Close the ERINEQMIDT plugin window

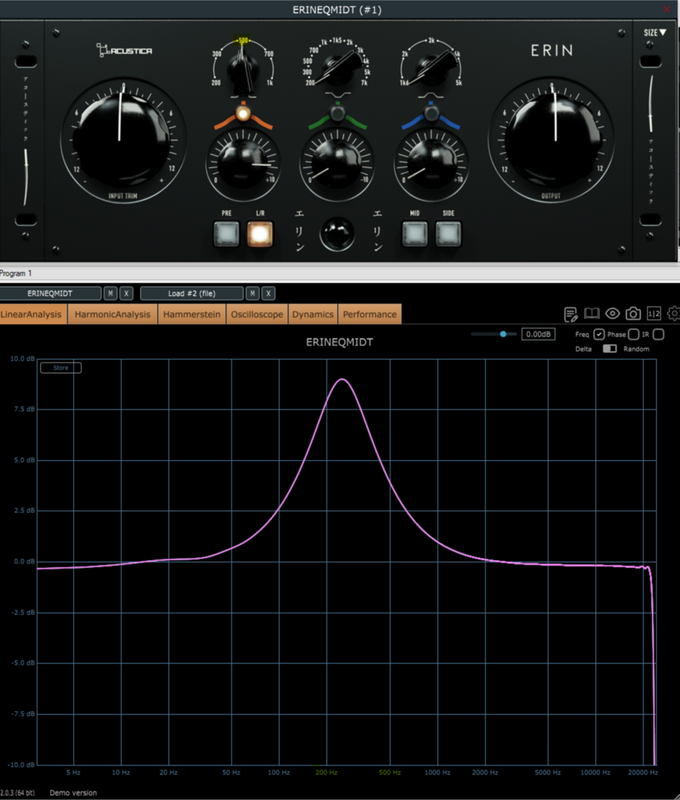pyautogui.click(x=666, y=9)
